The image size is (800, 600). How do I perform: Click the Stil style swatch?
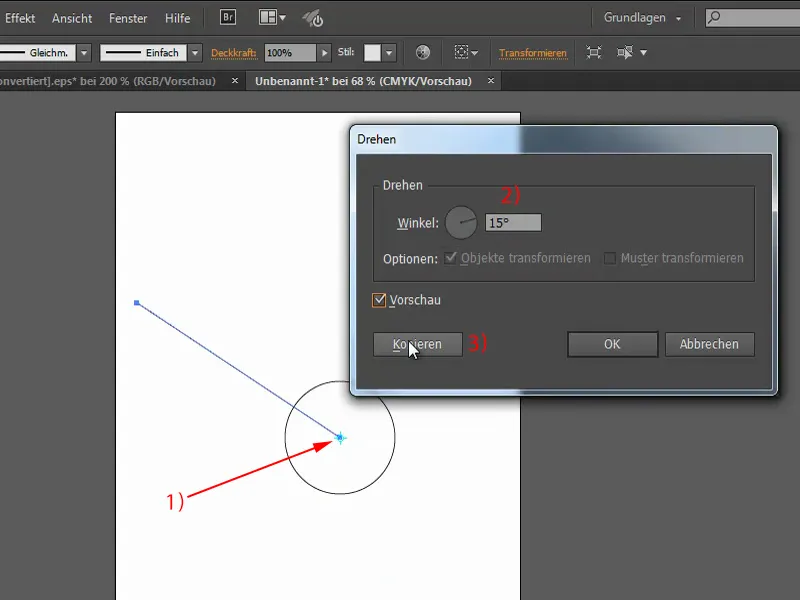coord(372,53)
